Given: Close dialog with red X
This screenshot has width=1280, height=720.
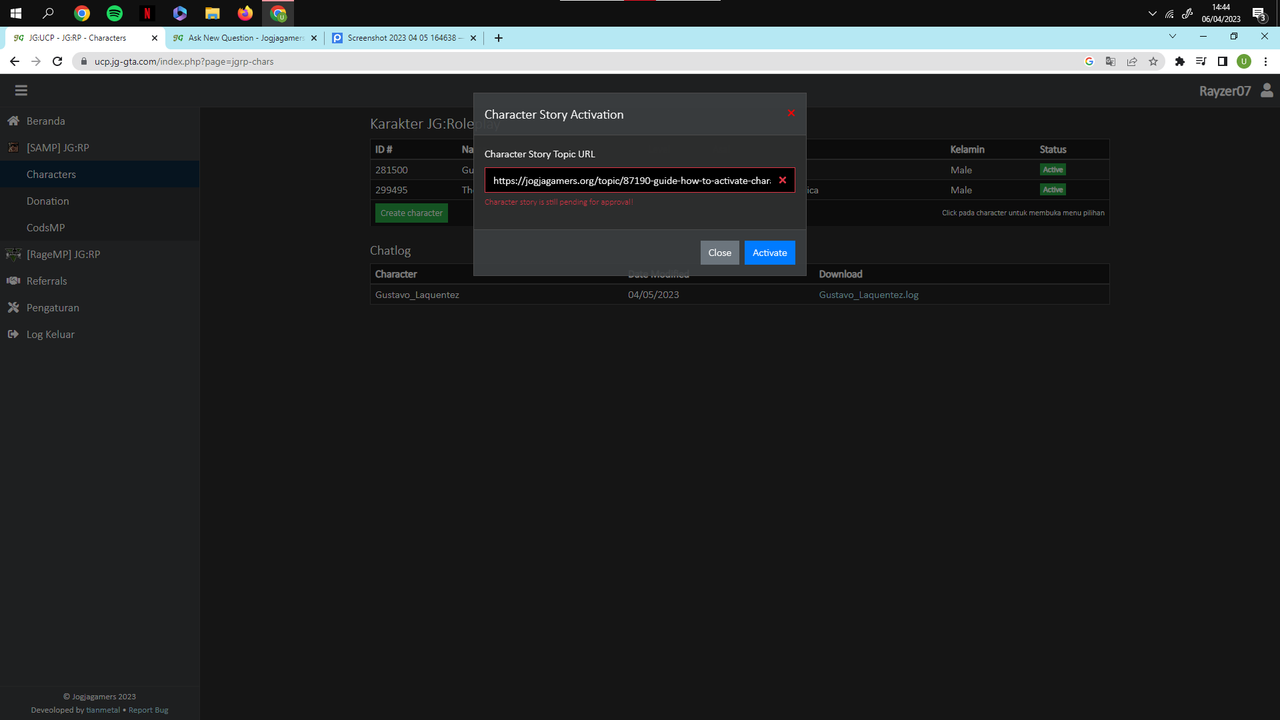Looking at the screenshot, I should (791, 113).
